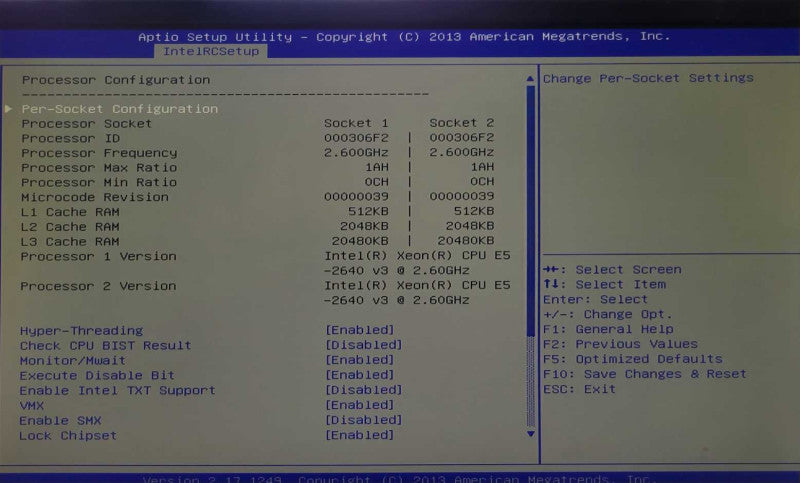Select the Lock Chipset label

[x=68, y=436]
